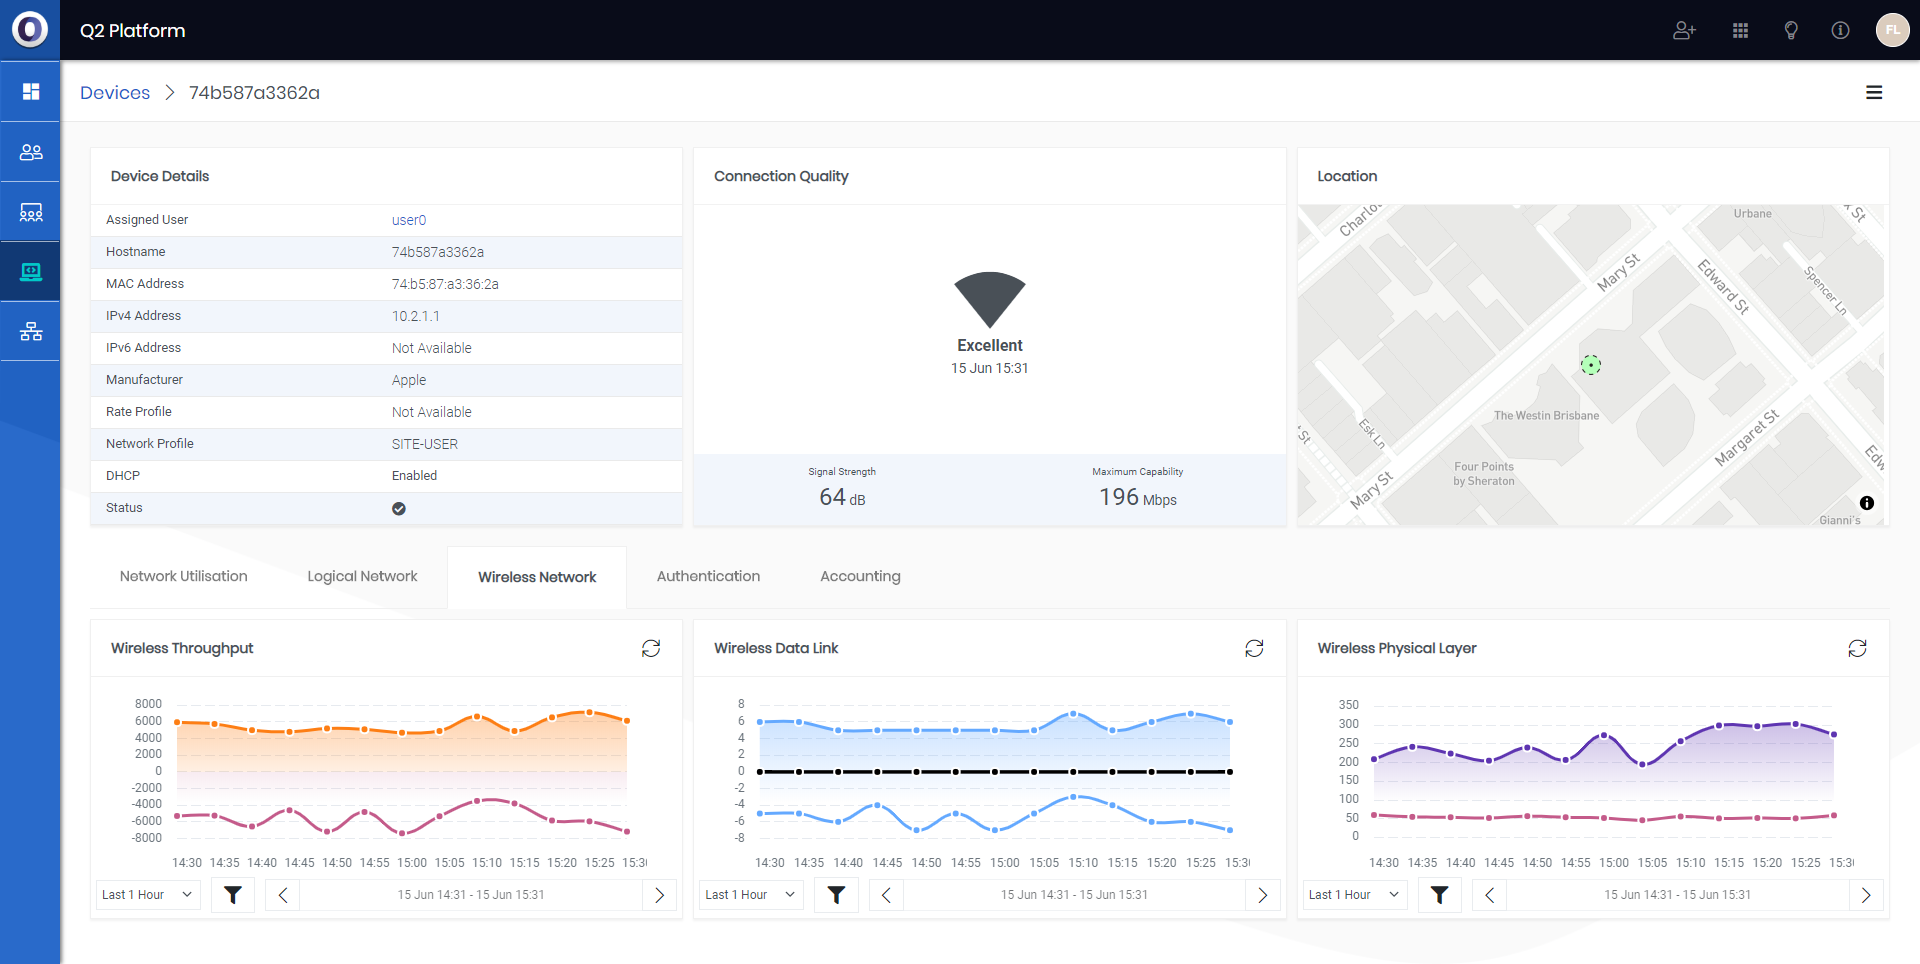Image resolution: width=1920 pixels, height=964 pixels.
Task: Click the IPv6 Address Not Available value
Action: point(431,348)
